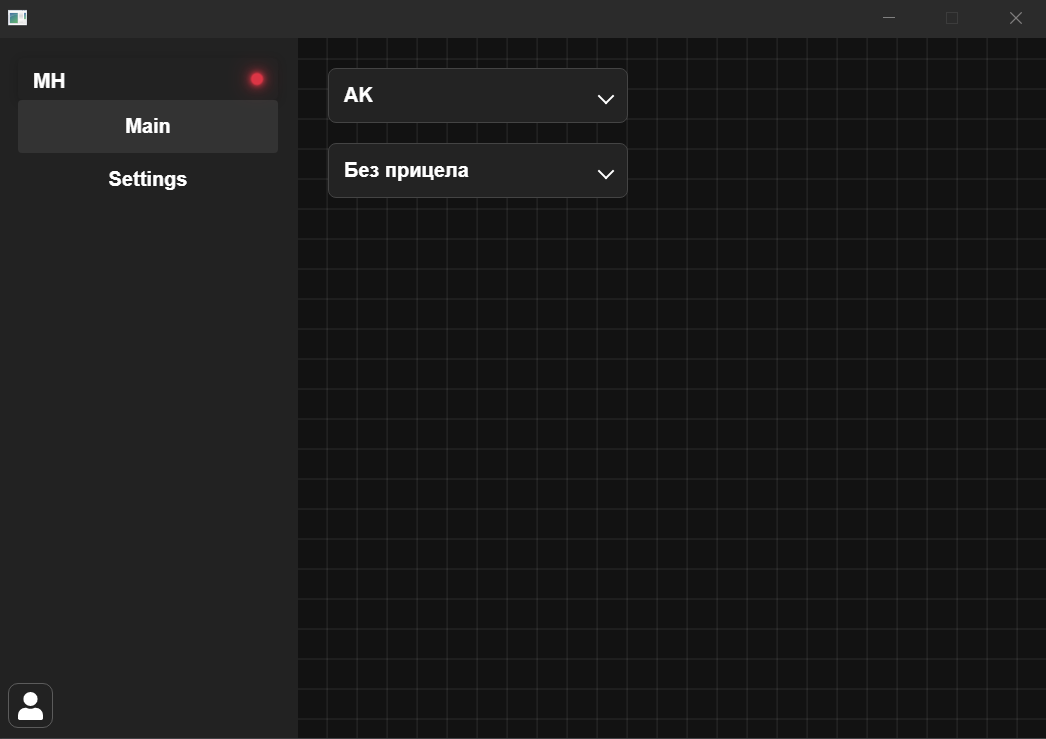The height and width of the screenshot is (739, 1046).
Task: Click the chevron arrow beside AK
Action: coord(605,99)
